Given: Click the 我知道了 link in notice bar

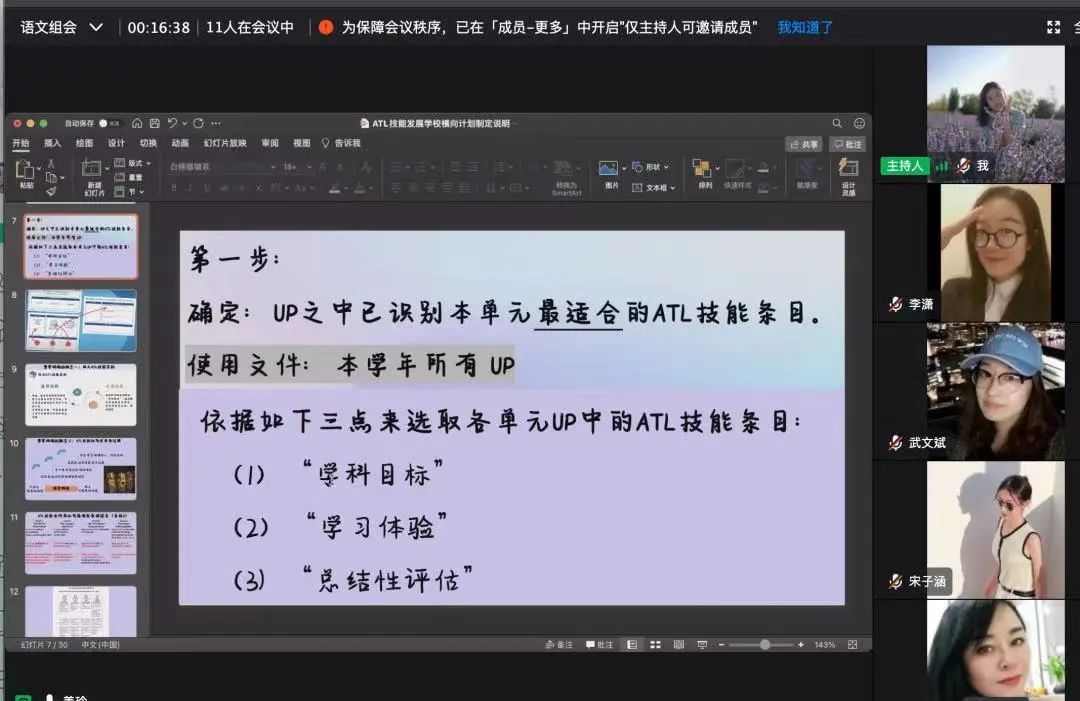Looking at the screenshot, I should click(x=805, y=28).
